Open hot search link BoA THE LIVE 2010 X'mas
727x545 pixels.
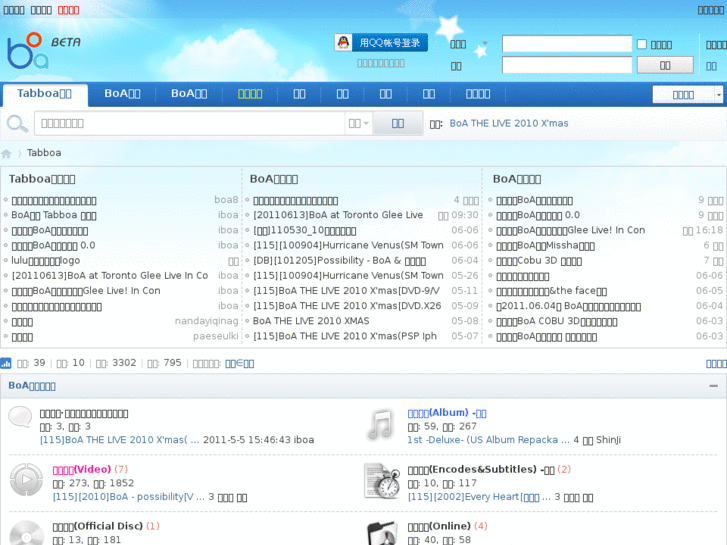tap(508, 123)
